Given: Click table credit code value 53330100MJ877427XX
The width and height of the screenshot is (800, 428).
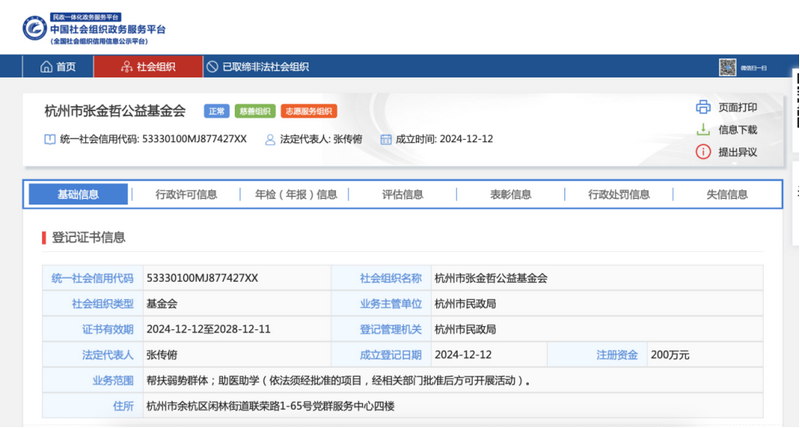Looking at the screenshot, I should (202, 278).
